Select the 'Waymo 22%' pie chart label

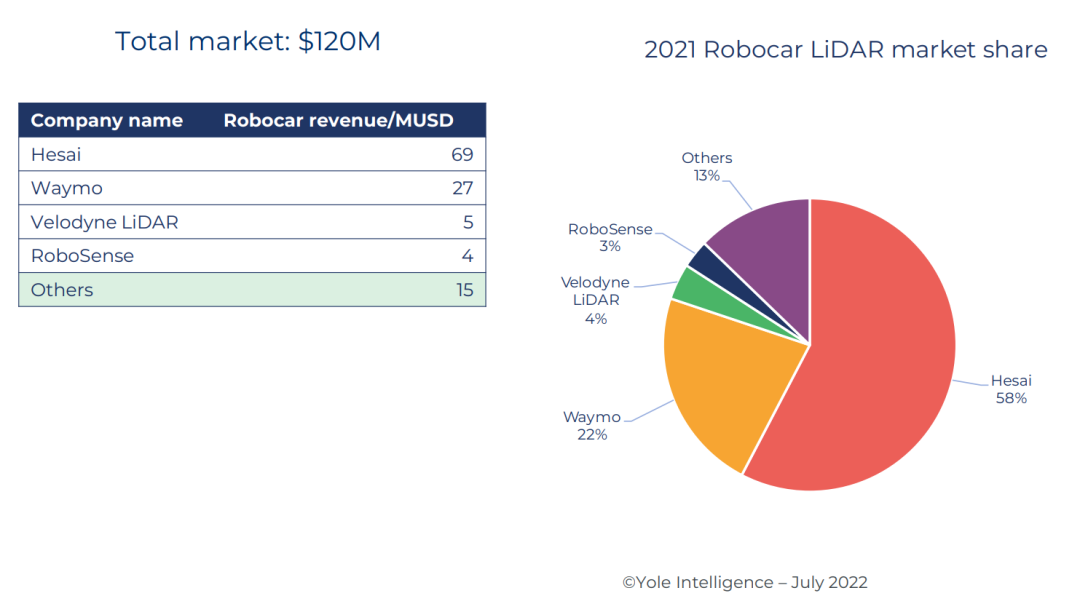pos(591,425)
